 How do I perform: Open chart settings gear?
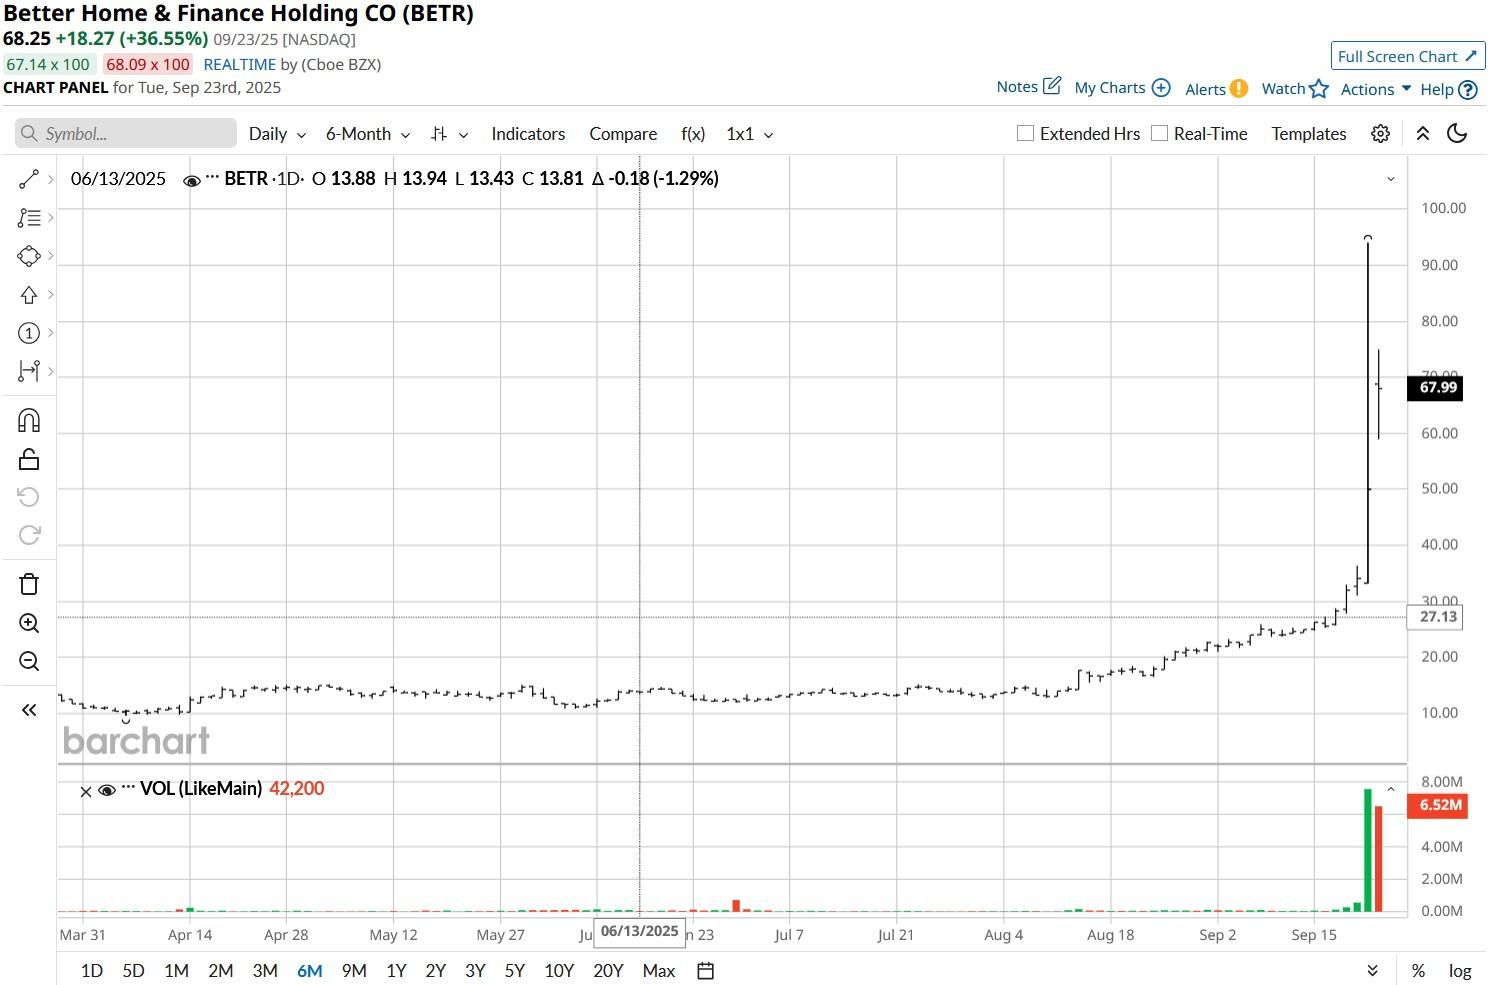click(x=1380, y=134)
